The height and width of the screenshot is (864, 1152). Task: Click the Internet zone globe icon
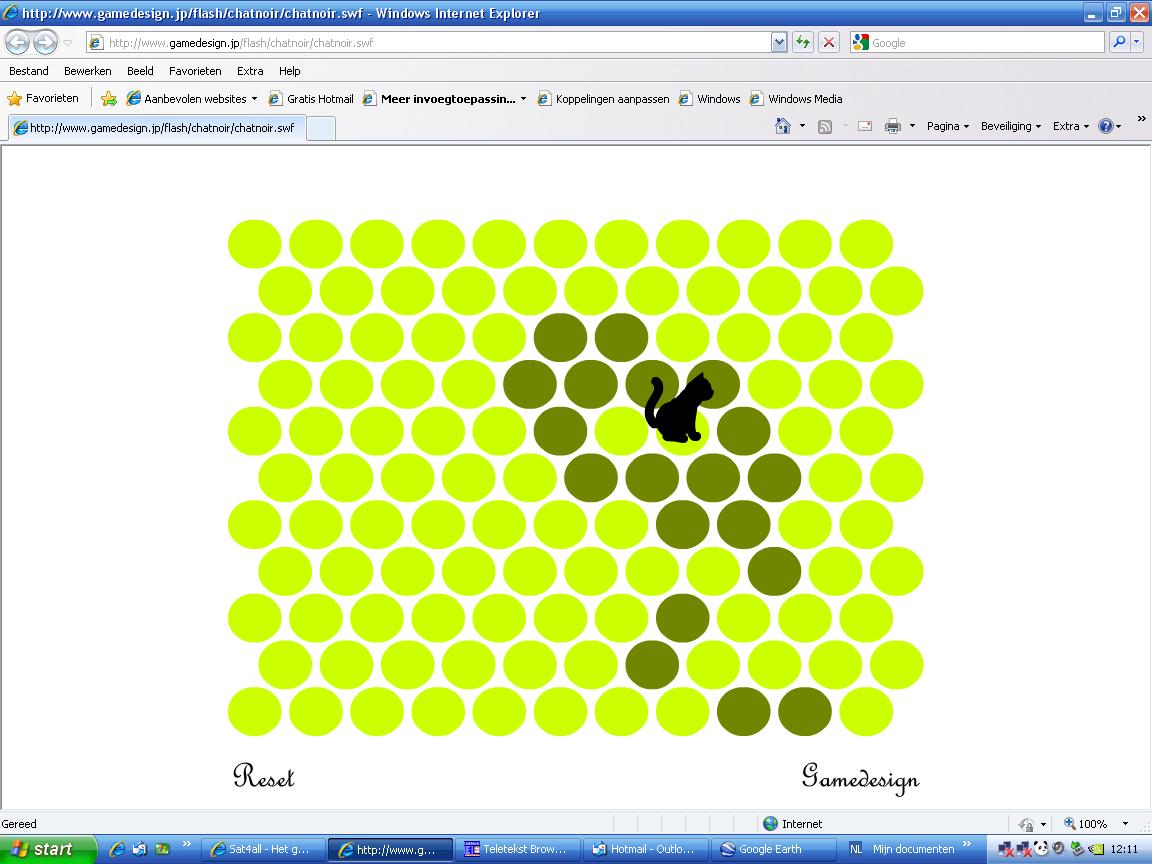point(771,824)
